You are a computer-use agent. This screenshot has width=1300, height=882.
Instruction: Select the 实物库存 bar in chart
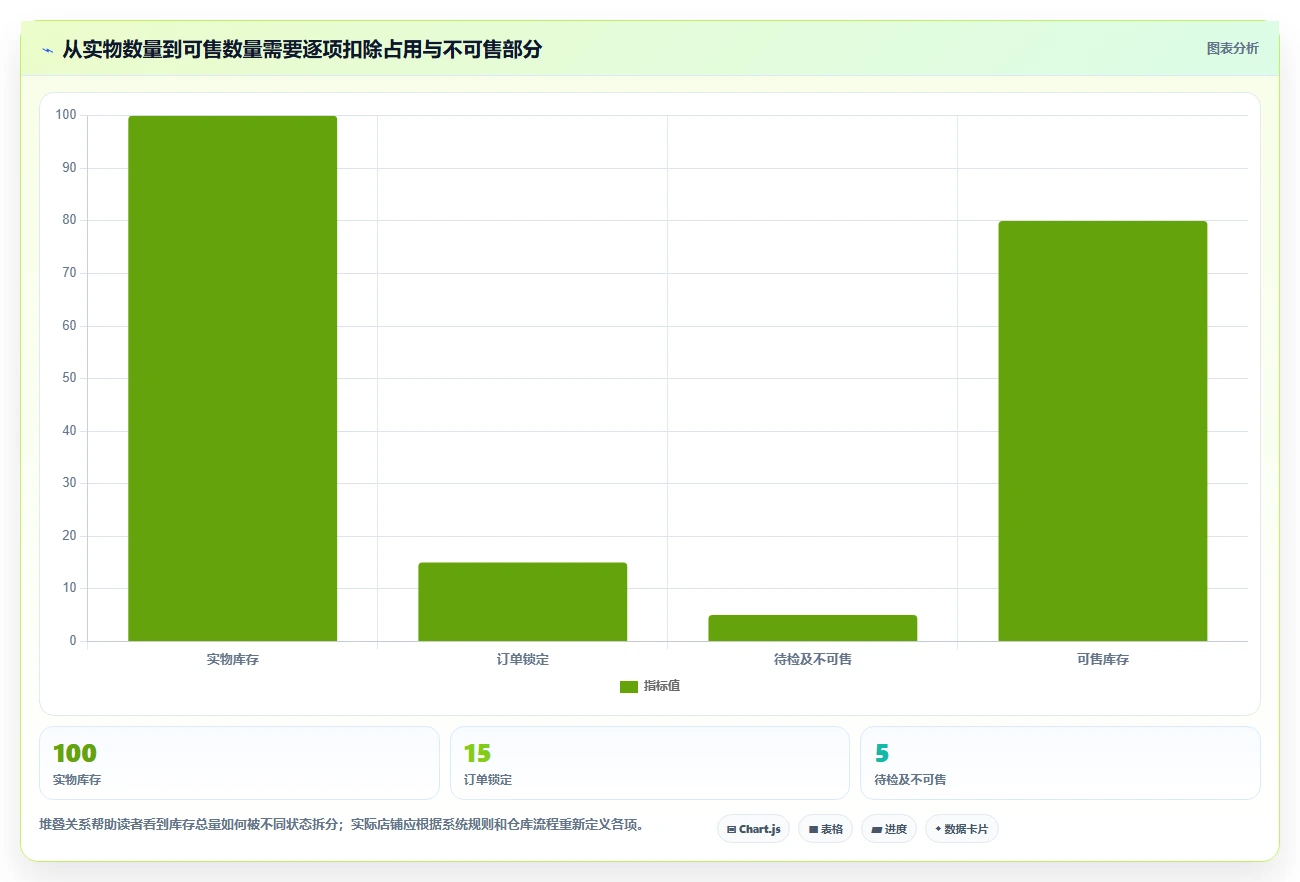(232, 378)
